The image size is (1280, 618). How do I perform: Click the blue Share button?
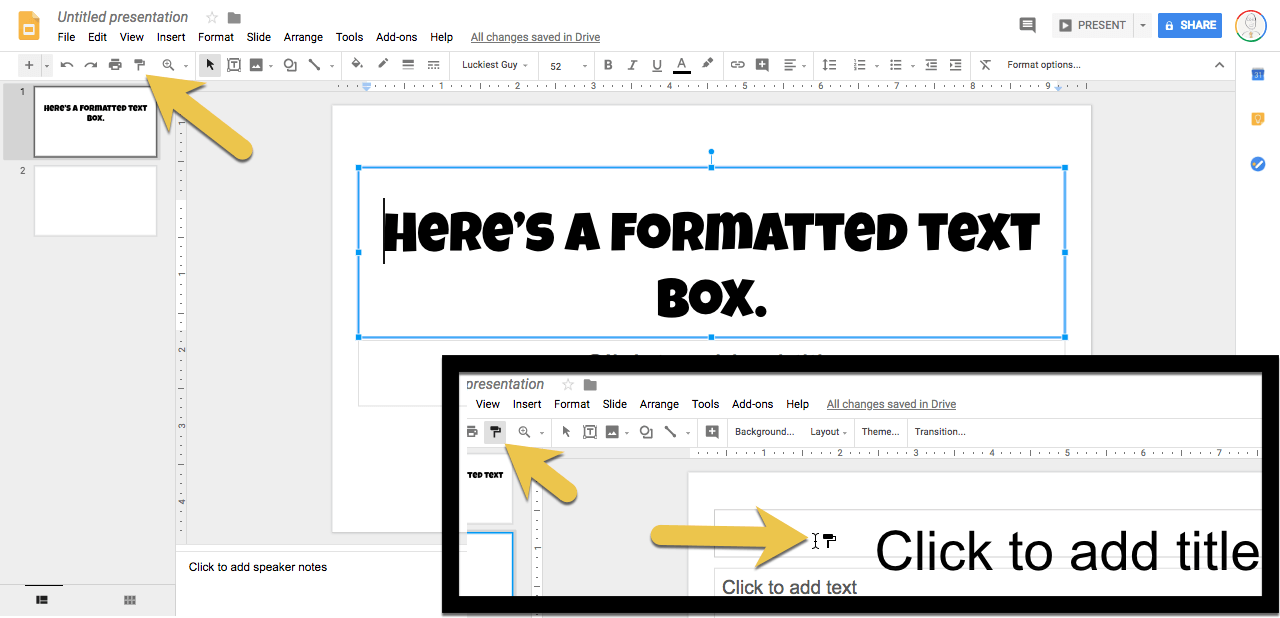1189,25
